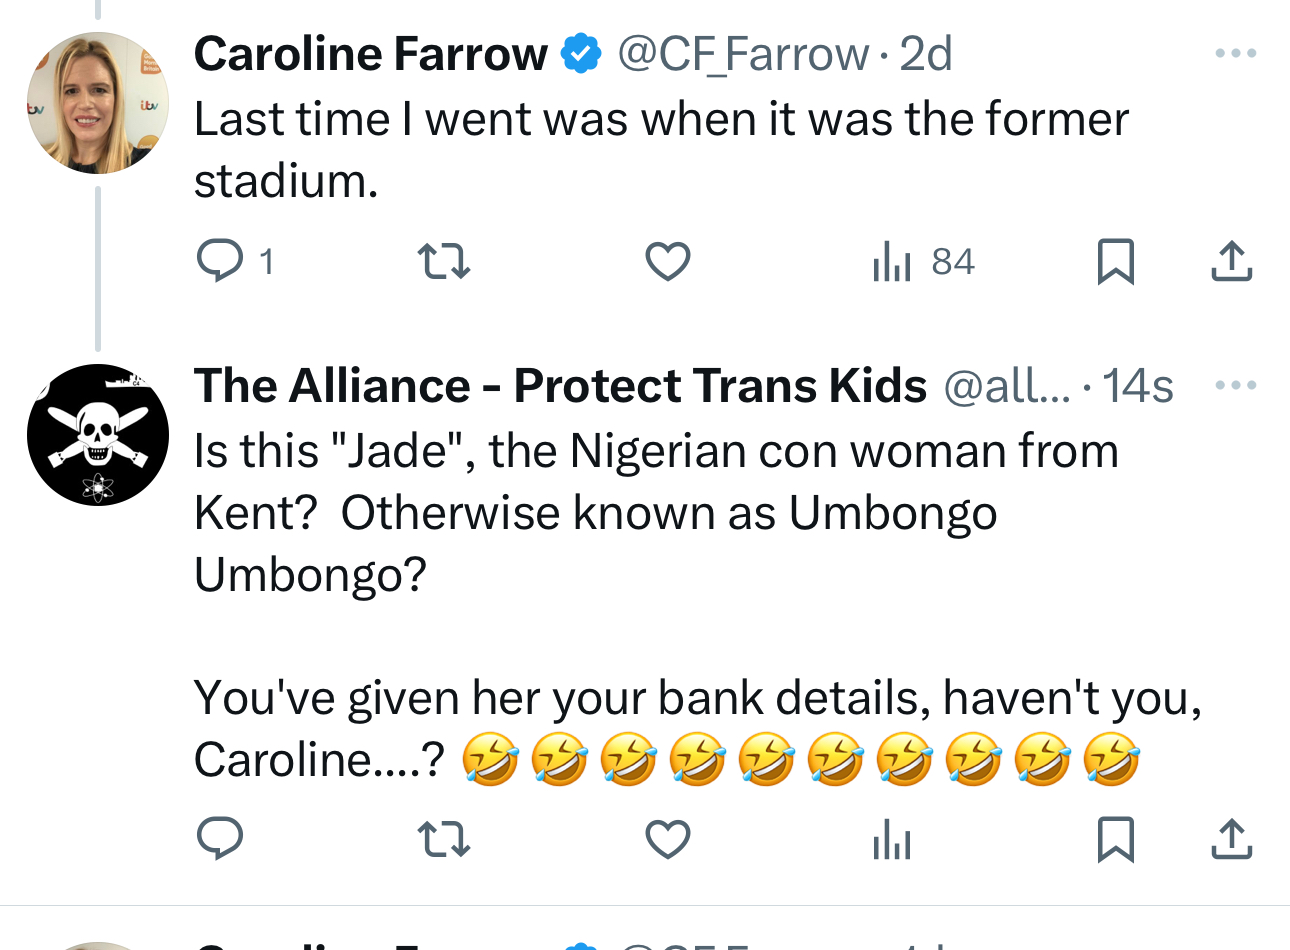1290x950 pixels.
Task: Share The Alliance's tweet
Action: [x=1231, y=839]
